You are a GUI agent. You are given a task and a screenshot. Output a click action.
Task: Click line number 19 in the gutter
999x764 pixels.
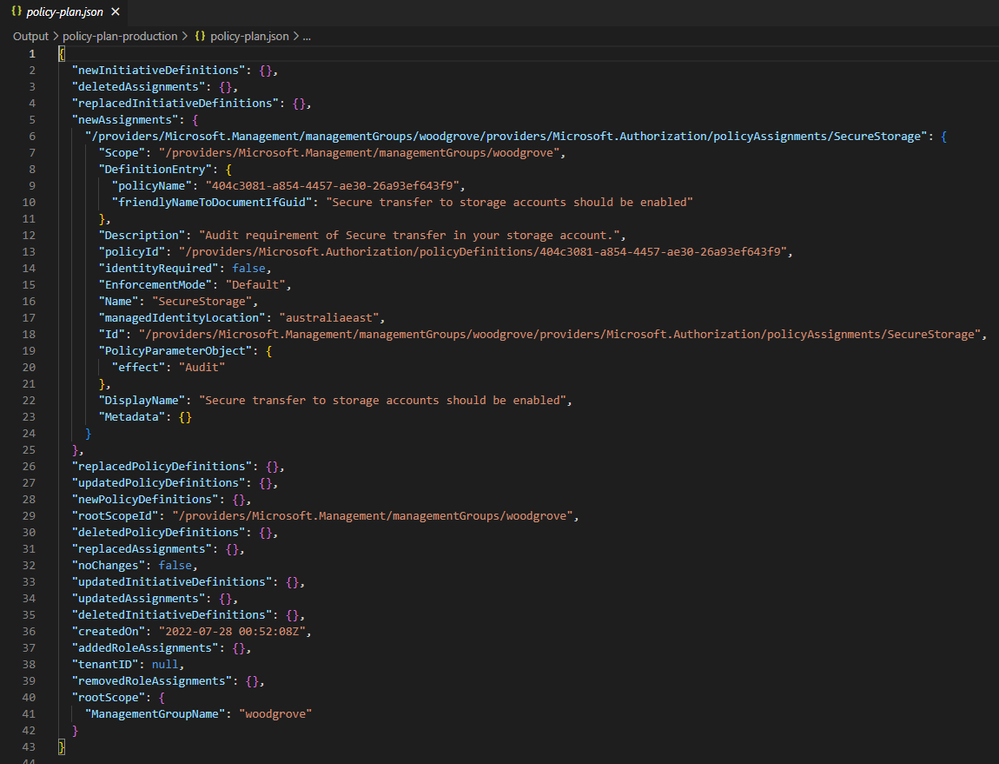pos(29,351)
